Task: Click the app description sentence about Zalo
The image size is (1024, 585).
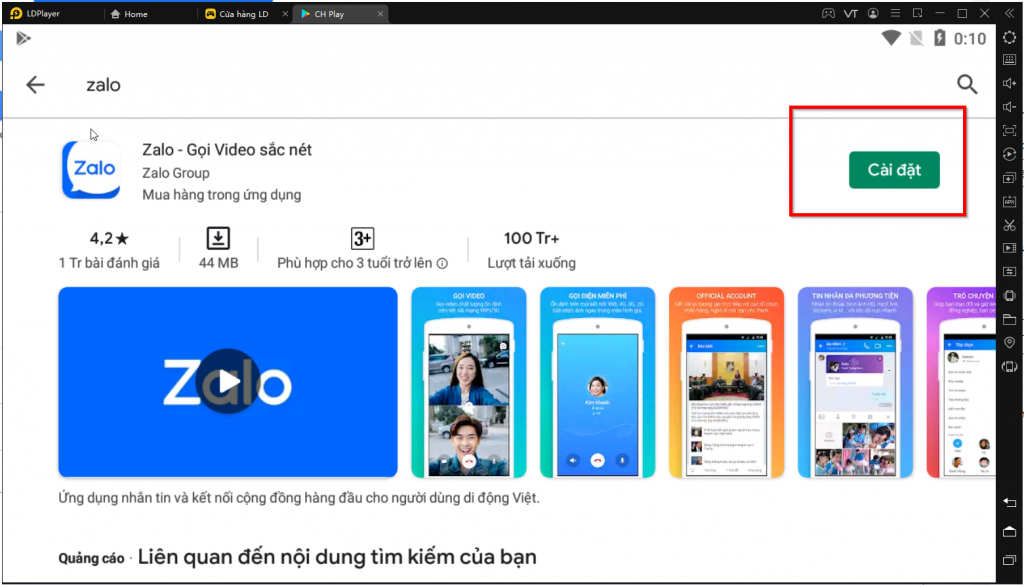Action: tap(299, 498)
